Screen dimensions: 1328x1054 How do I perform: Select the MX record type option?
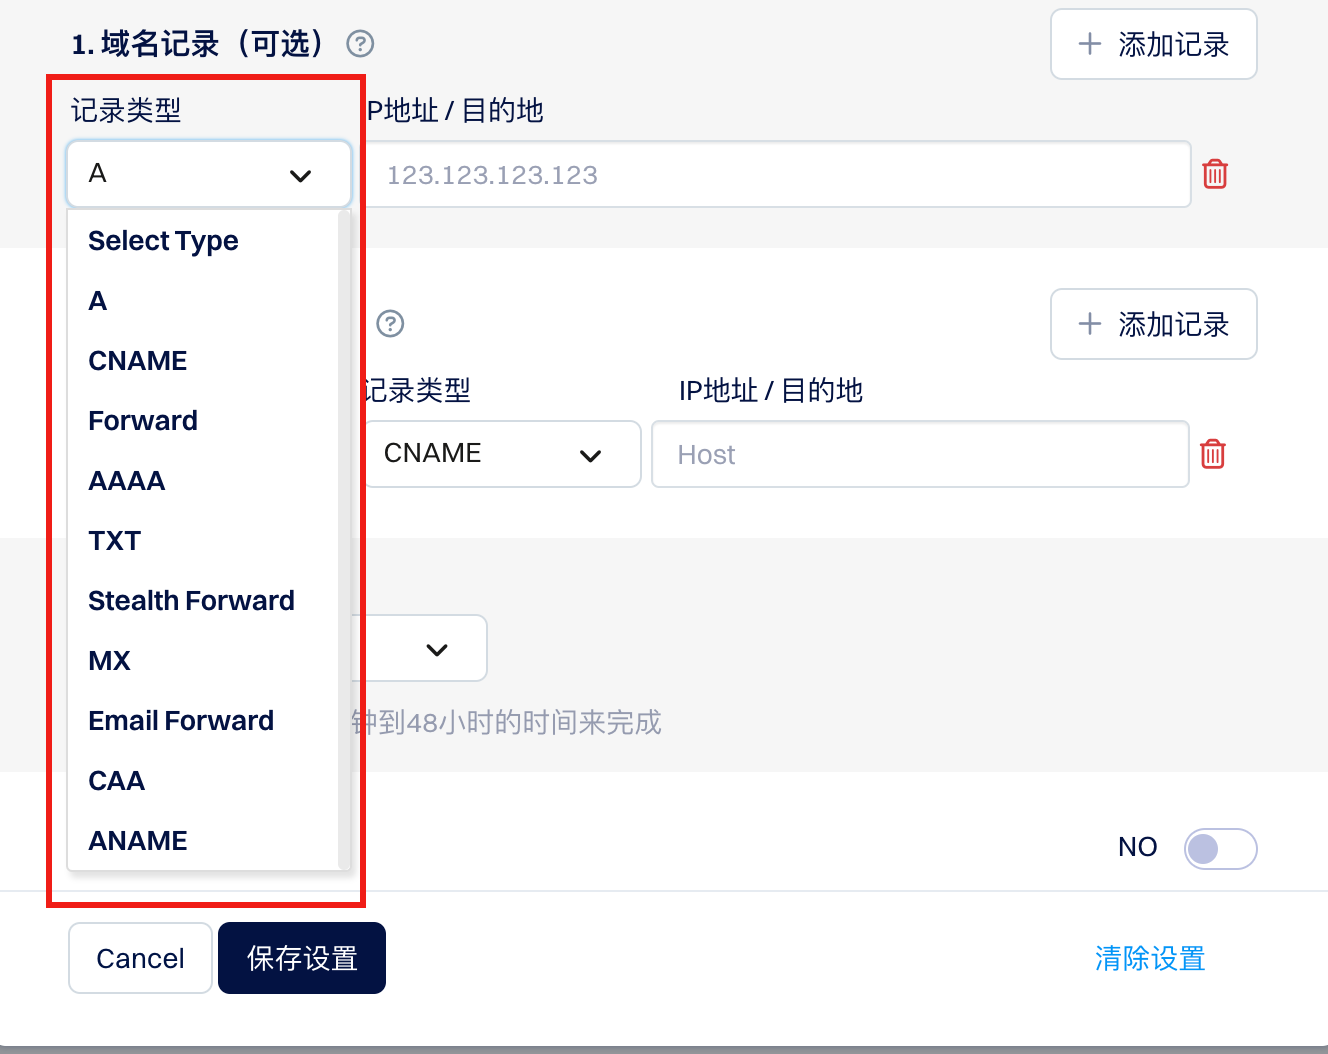tap(203, 661)
